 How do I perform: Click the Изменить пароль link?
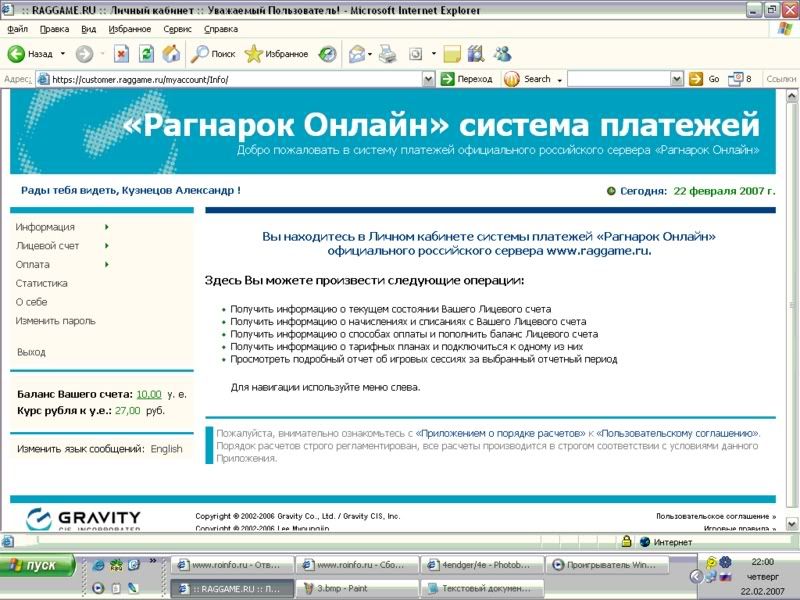tap(56, 321)
